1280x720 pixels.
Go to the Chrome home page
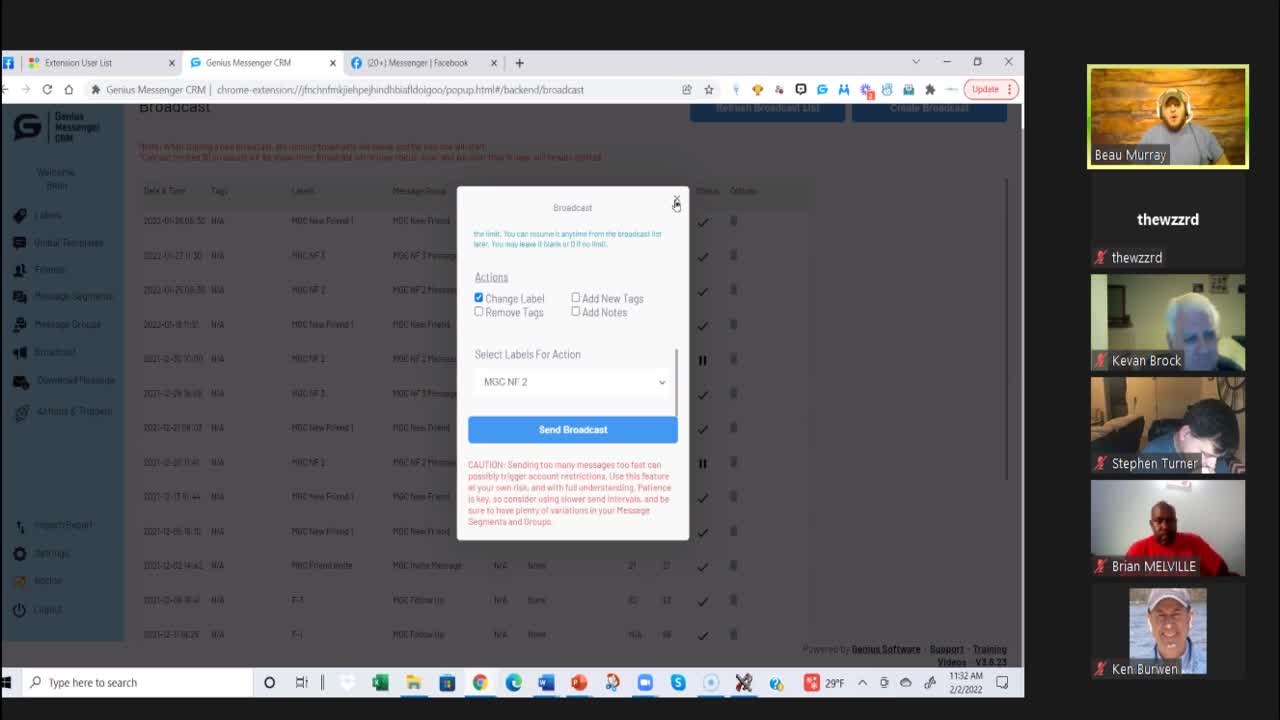point(69,89)
